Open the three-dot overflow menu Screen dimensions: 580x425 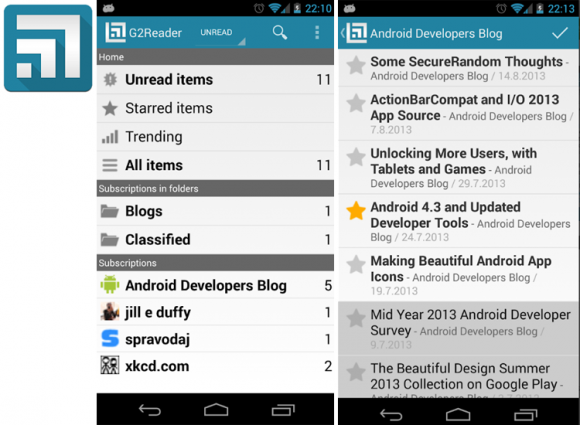(317, 33)
